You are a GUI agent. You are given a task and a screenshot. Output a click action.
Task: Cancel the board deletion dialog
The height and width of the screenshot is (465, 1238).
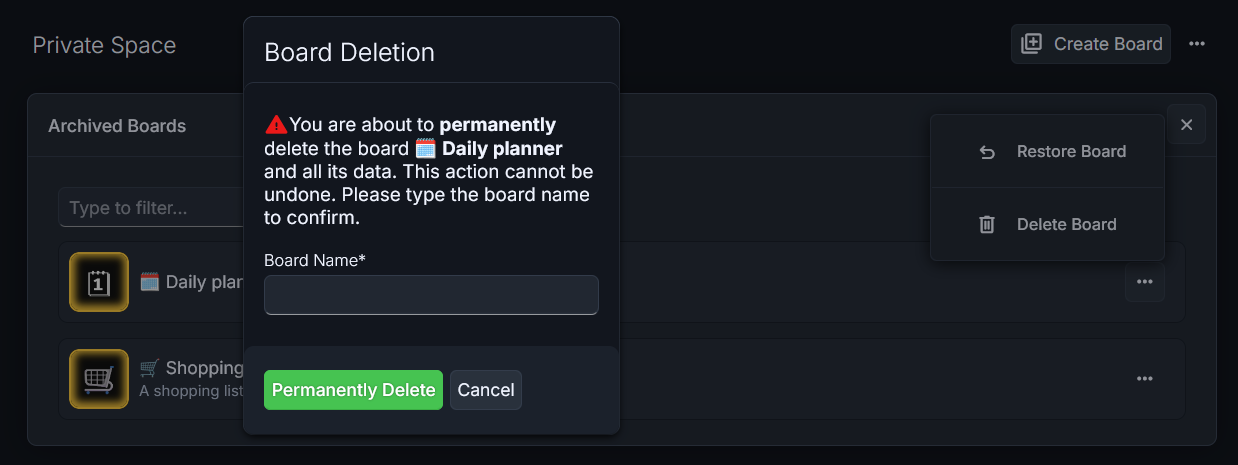coord(486,390)
